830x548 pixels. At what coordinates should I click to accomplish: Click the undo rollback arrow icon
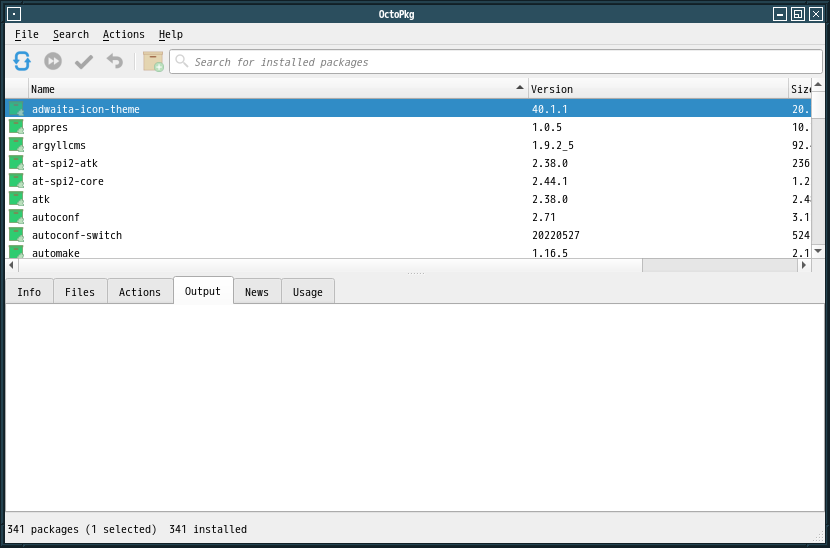[115, 61]
